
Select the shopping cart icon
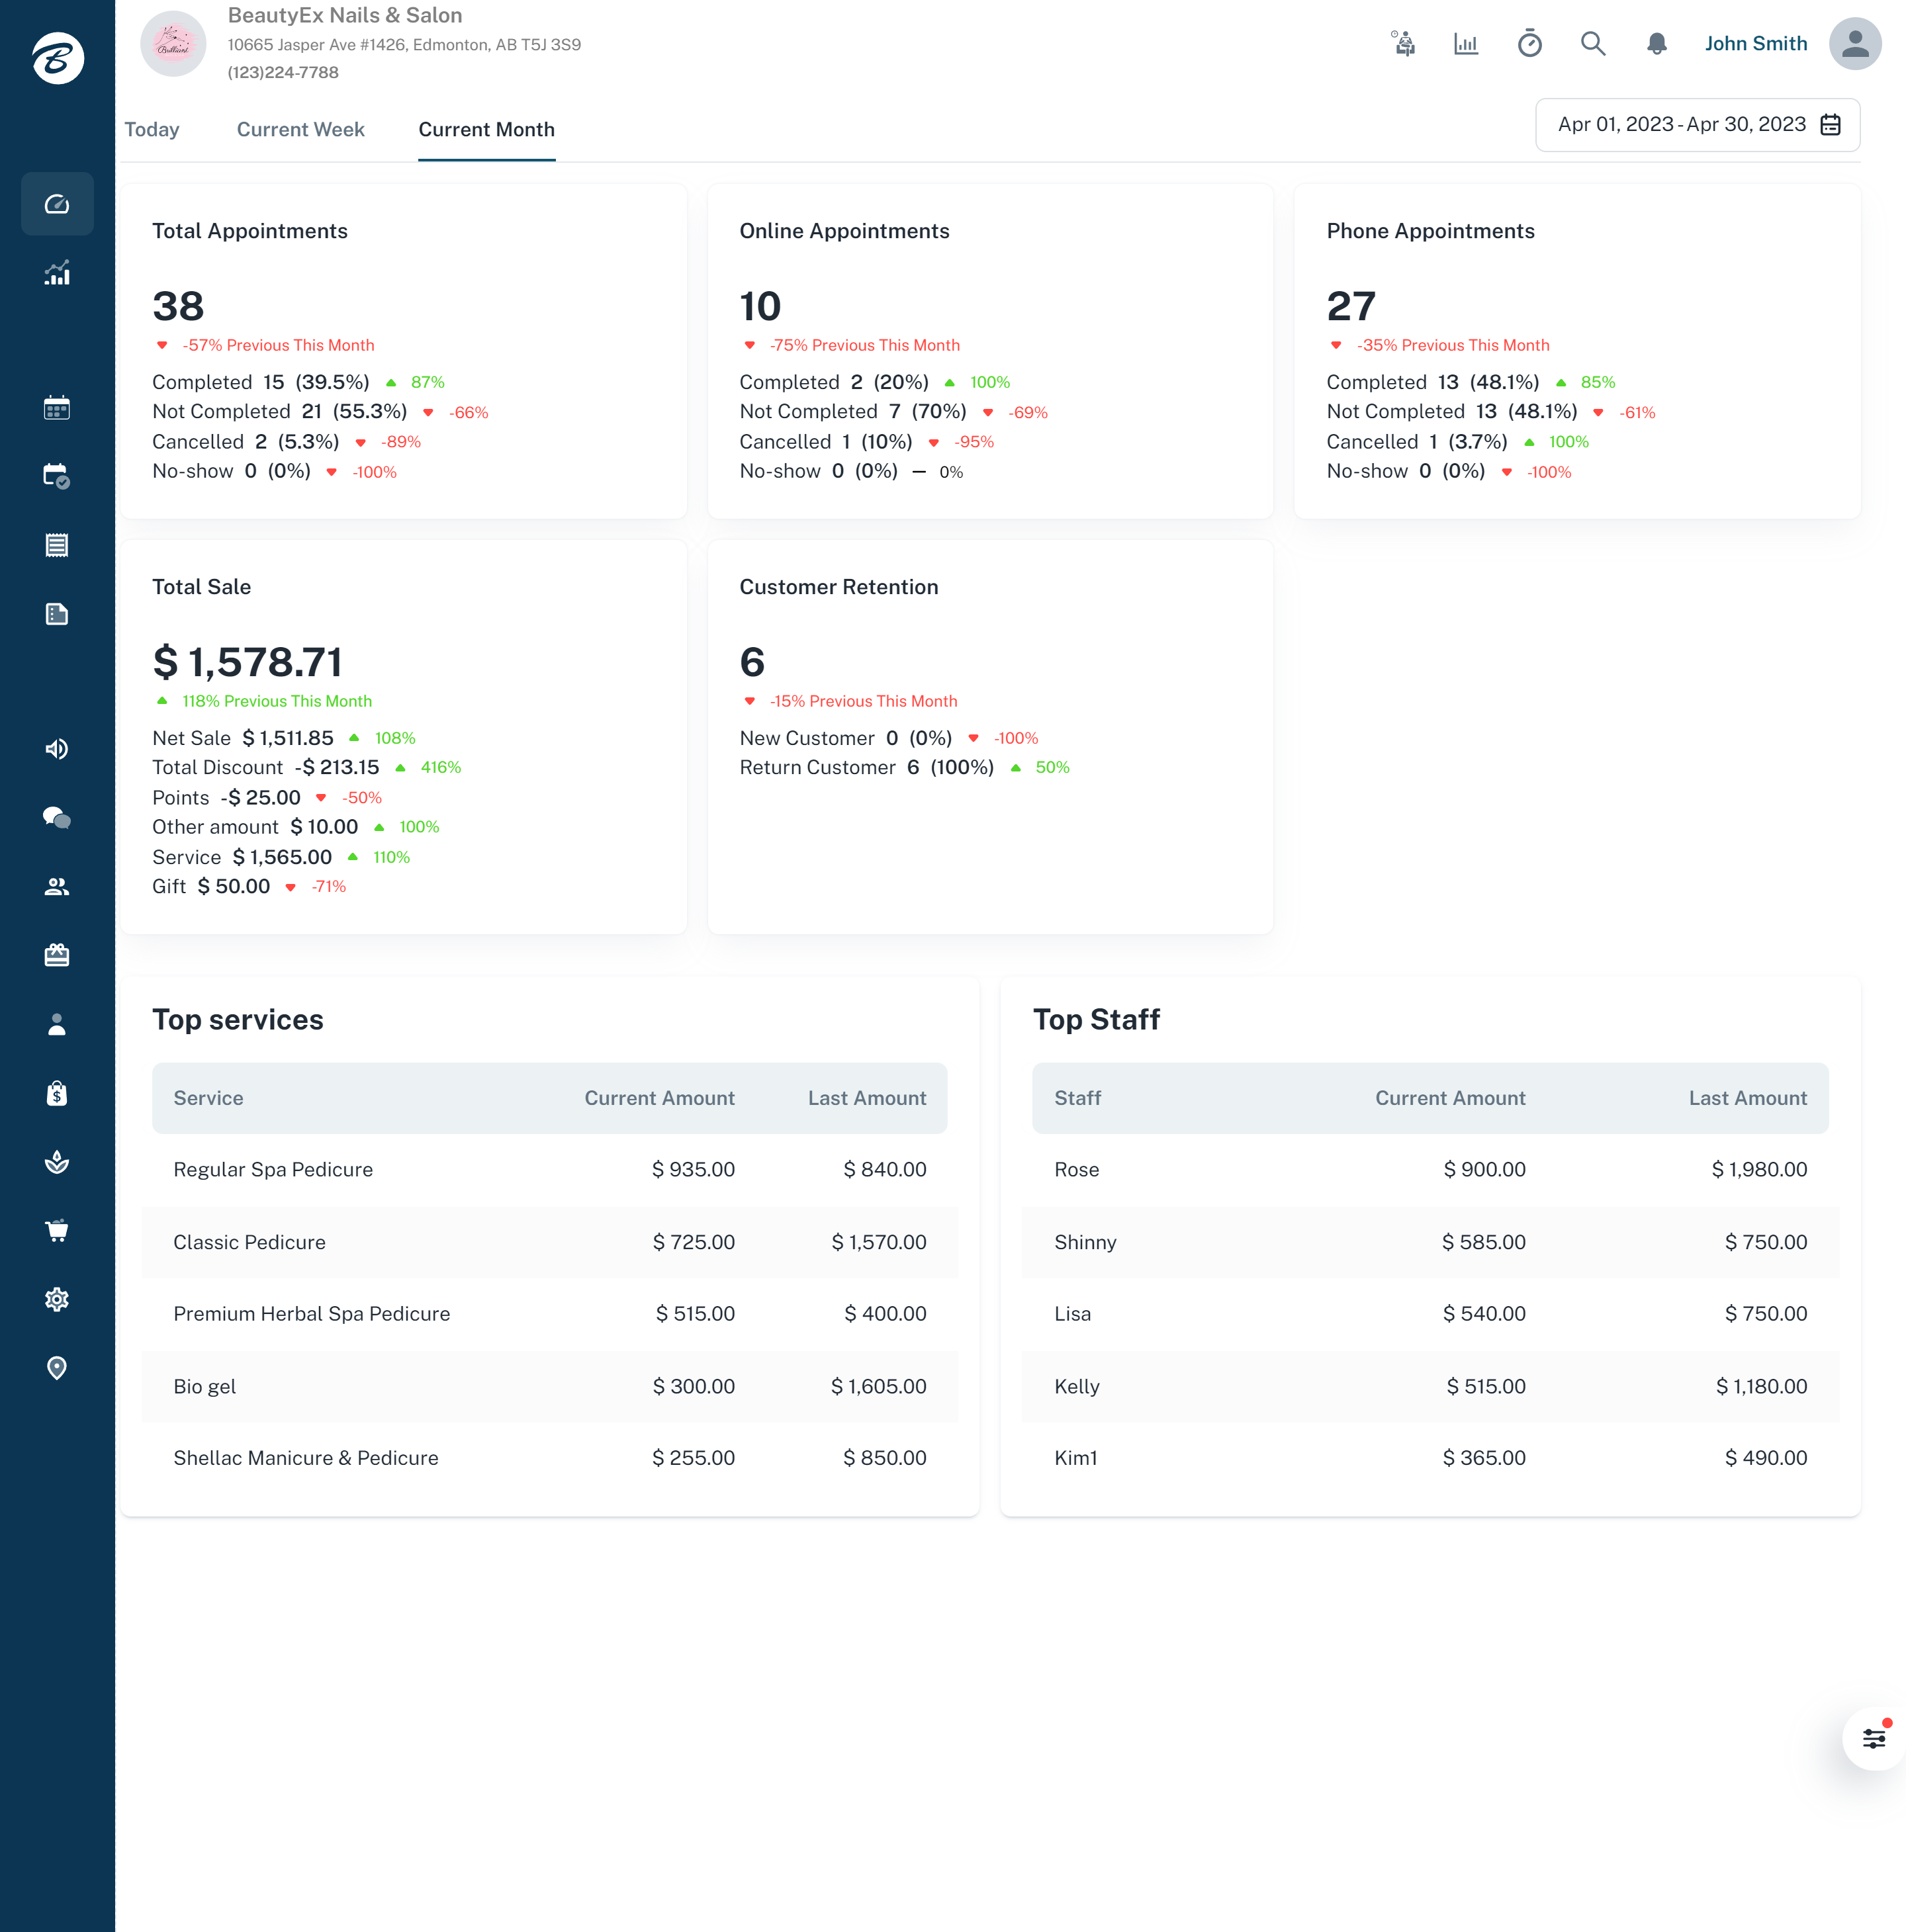click(57, 1230)
